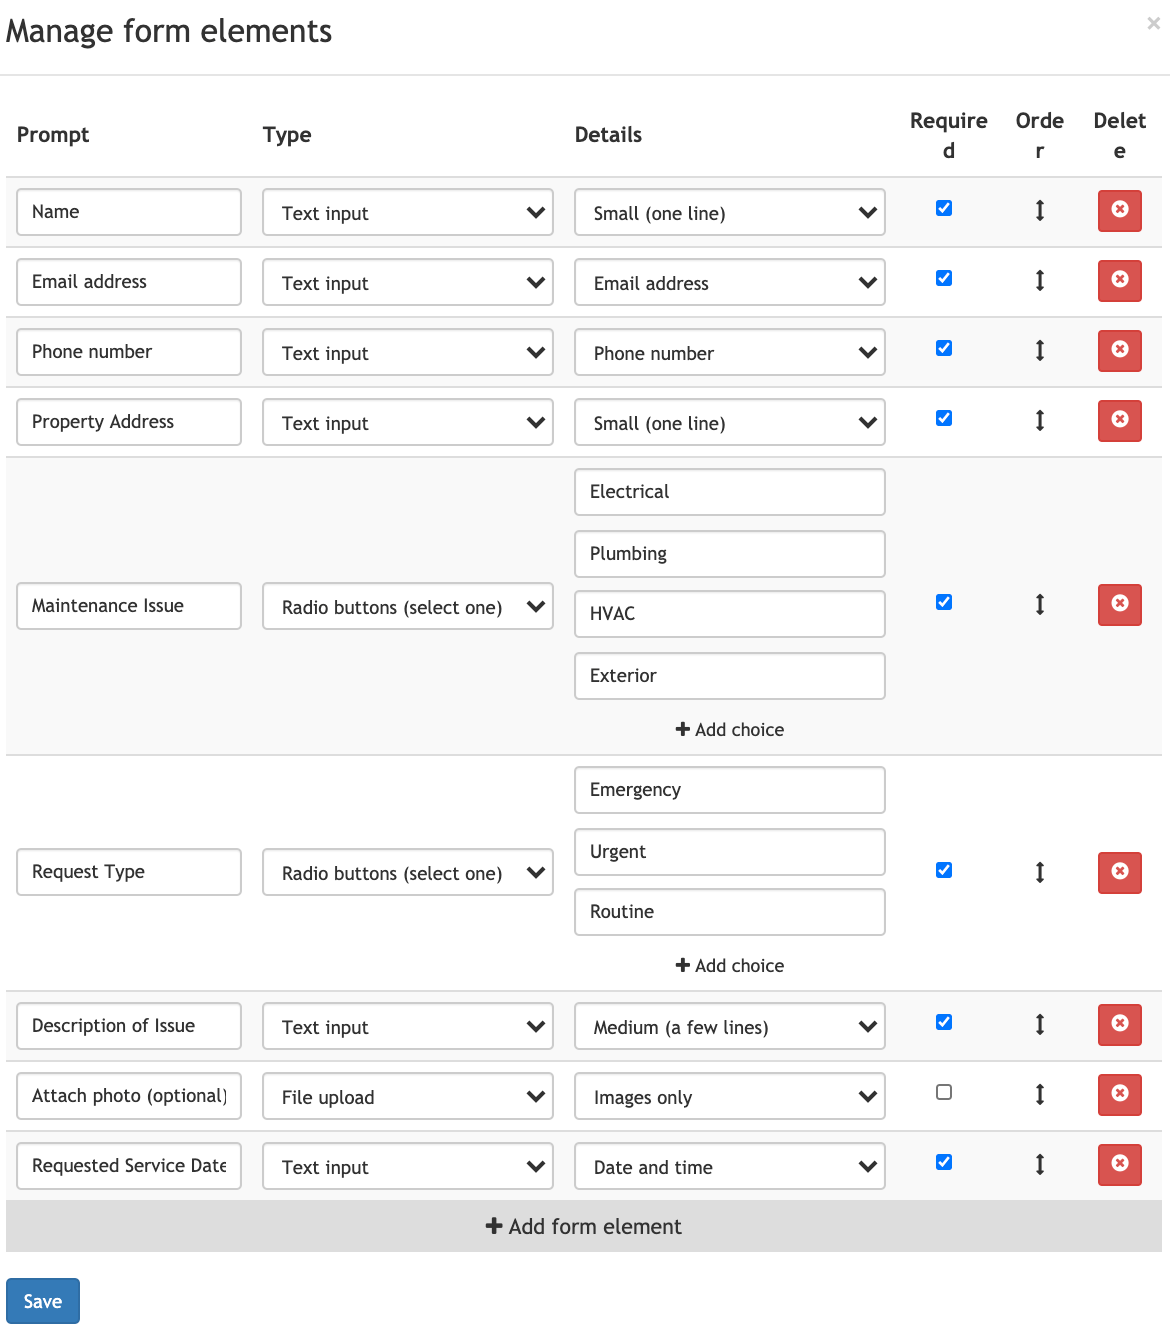The width and height of the screenshot is (1170, 1330).
Task: Uncheck Required for Property Address
Action: tap(944, 418)
